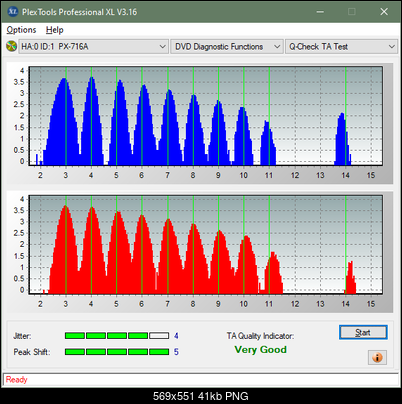The height and width of the screenshot is (404, 402).
Task: Click the Peak Shift label
Action: point(32,352)
